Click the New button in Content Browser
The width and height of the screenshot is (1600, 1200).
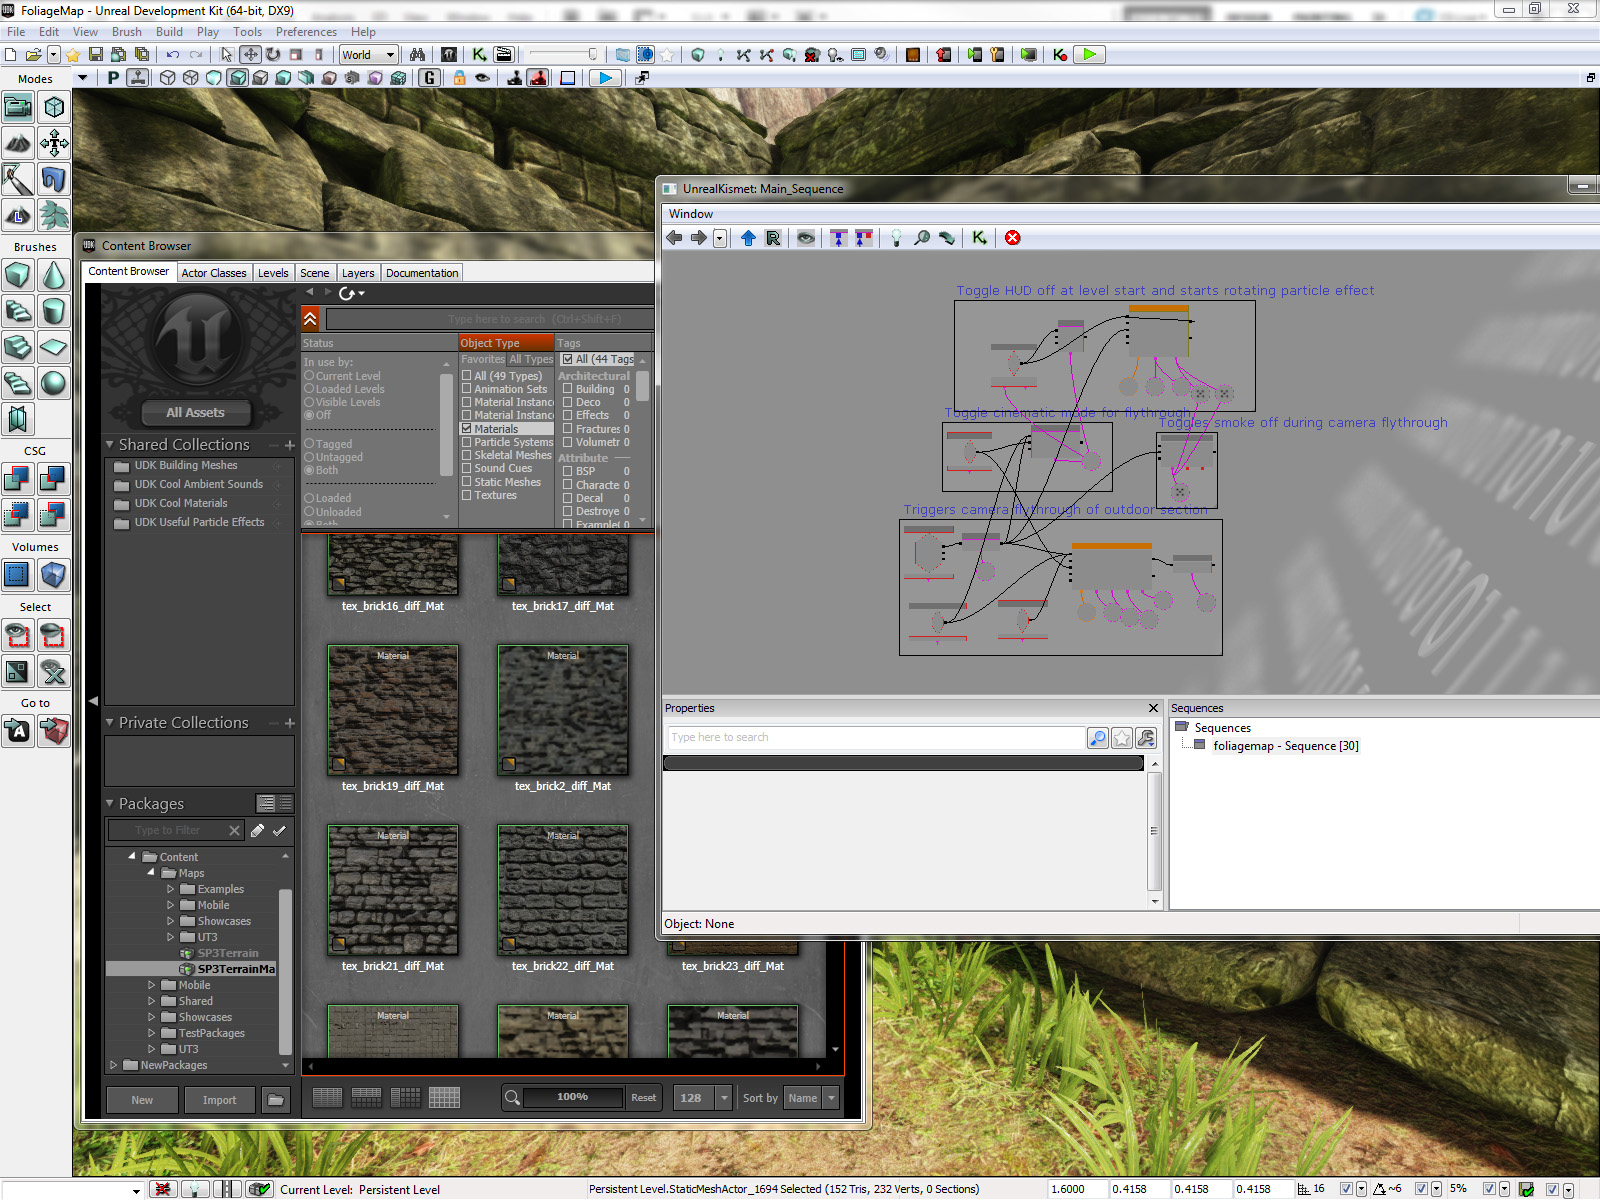[x=142, y=1100]
